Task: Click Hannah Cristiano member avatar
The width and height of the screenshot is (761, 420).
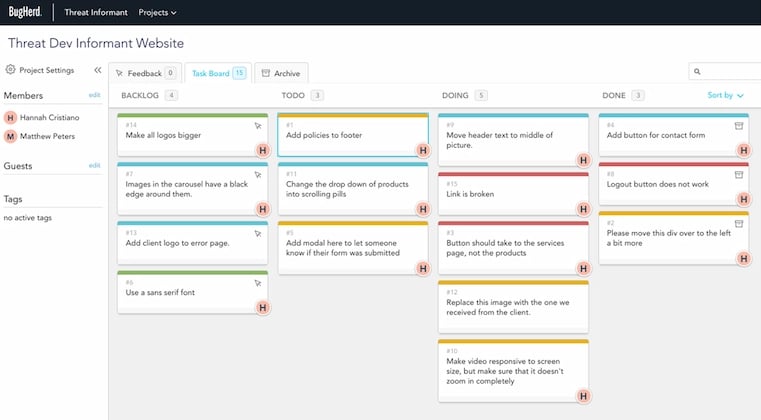Action: [11, 117]
